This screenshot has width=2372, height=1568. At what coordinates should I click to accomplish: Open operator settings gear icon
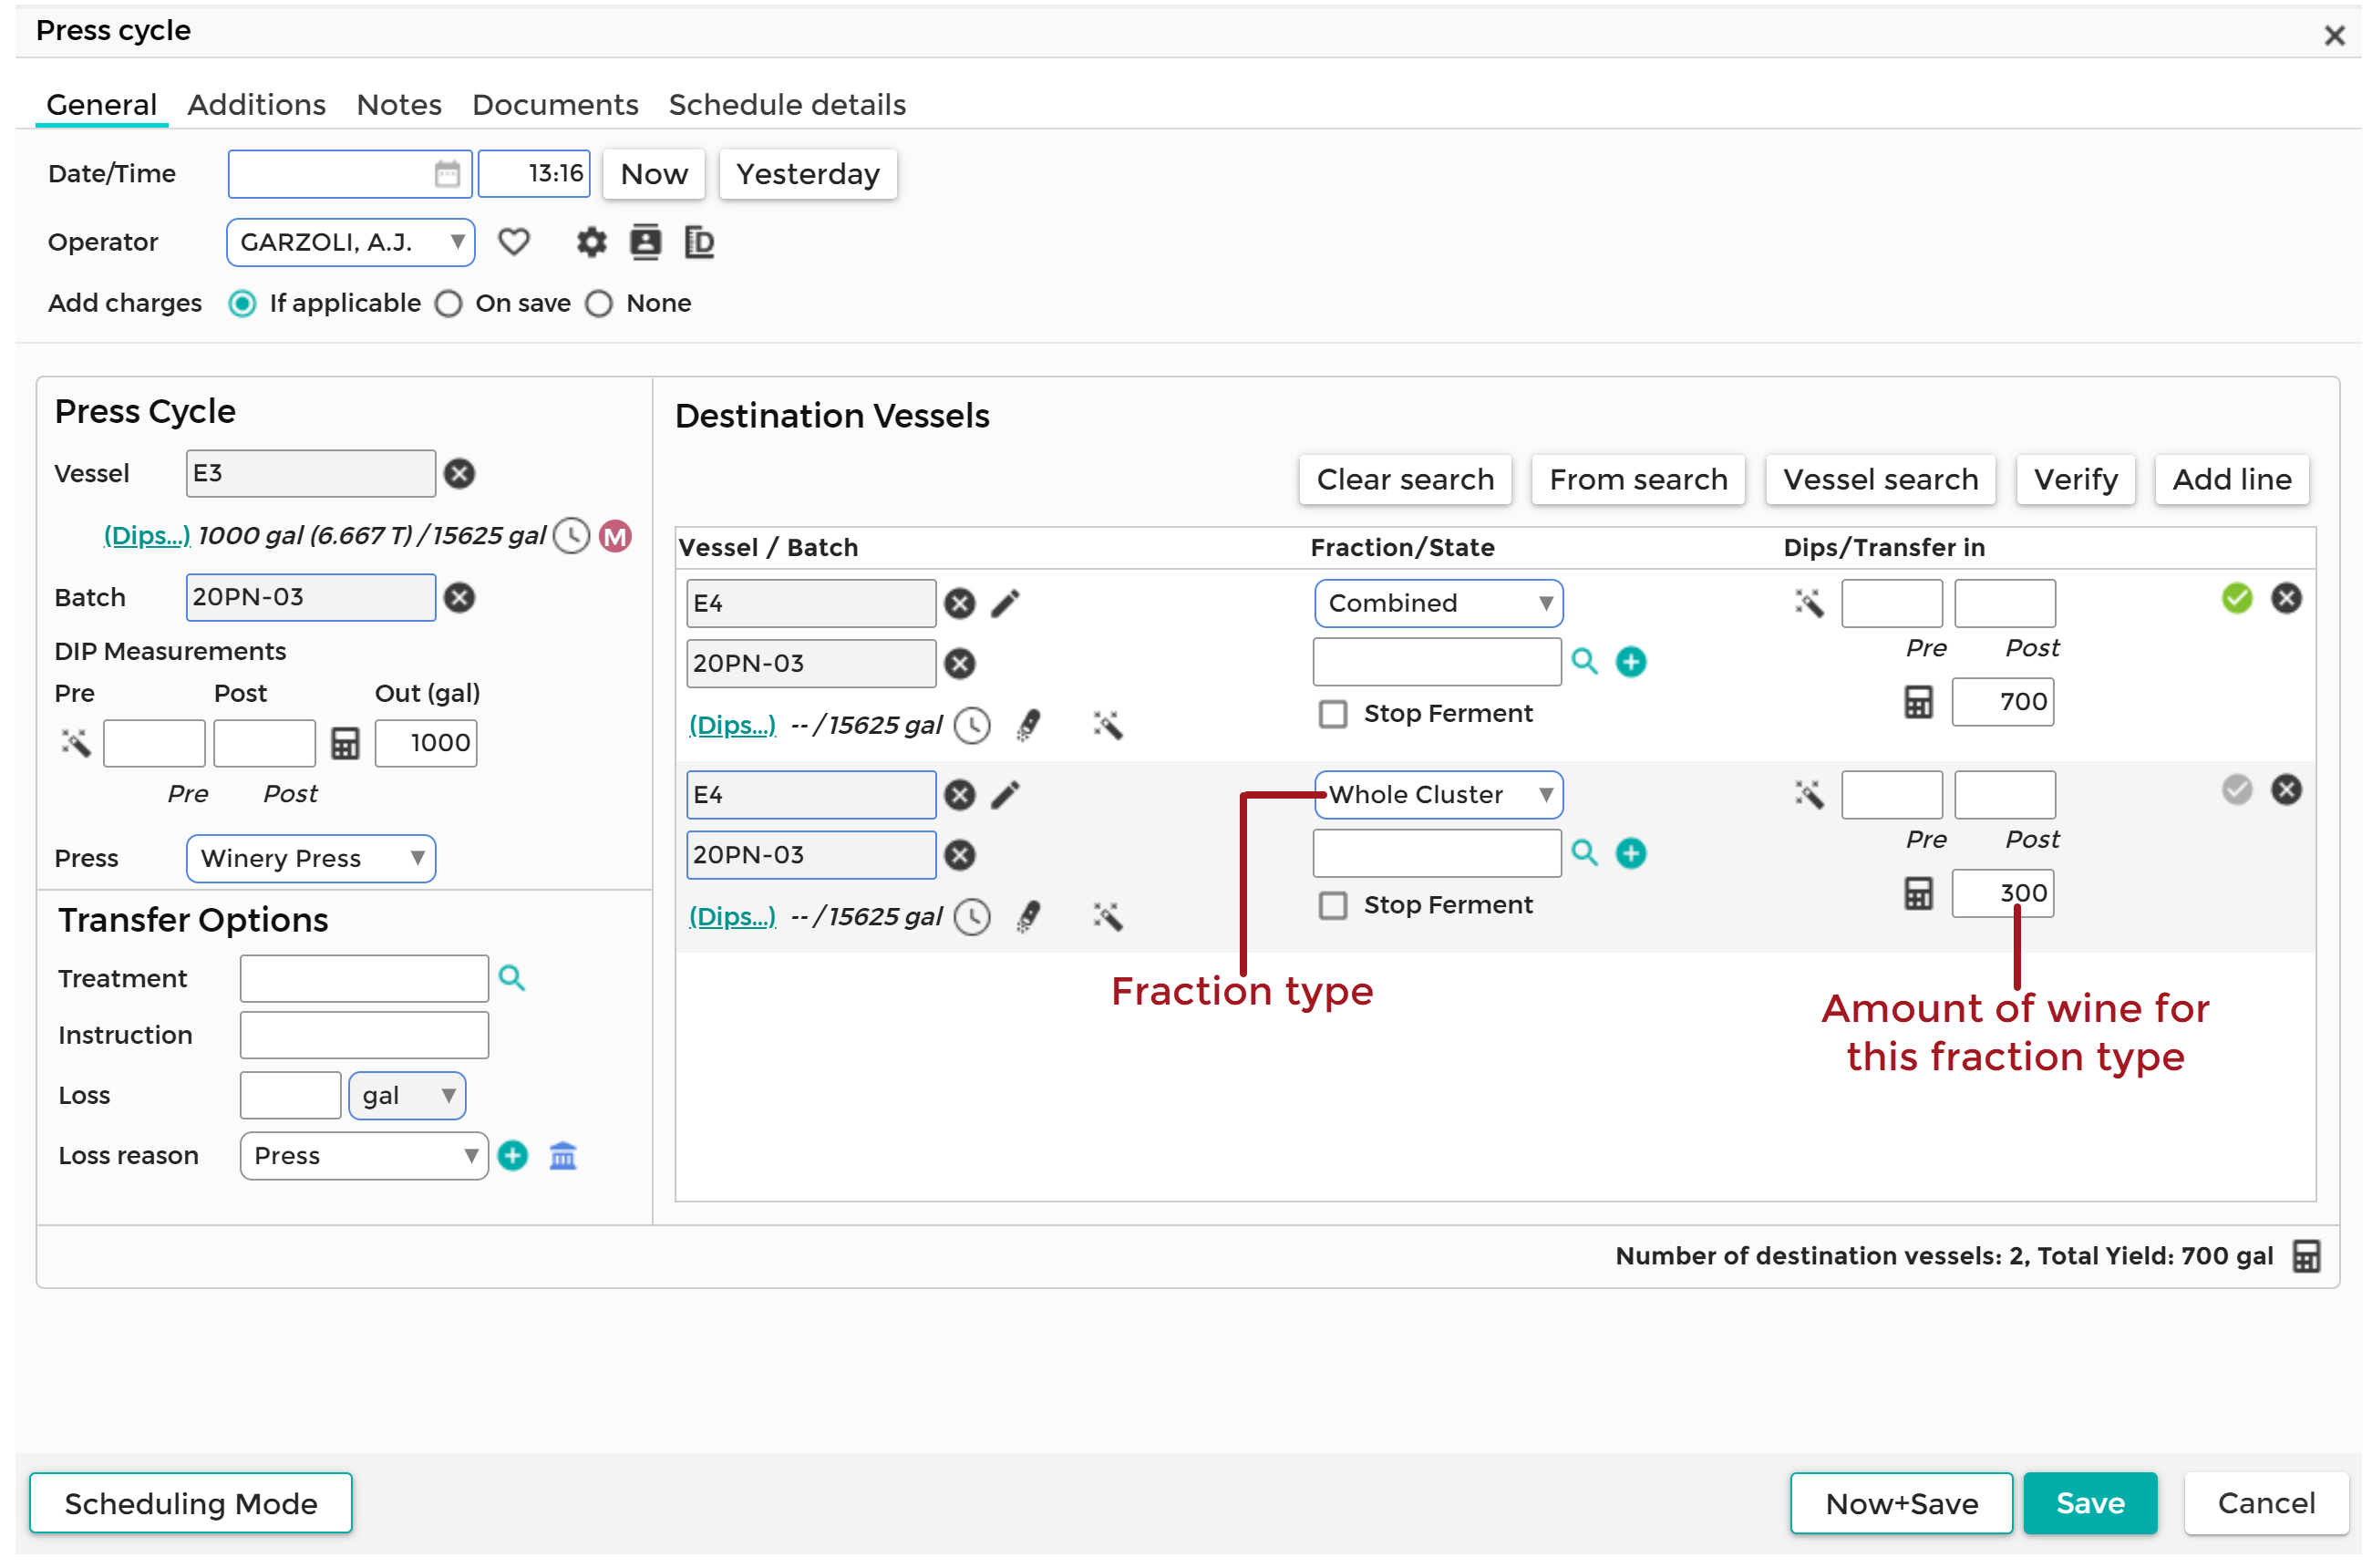coord(592,242)
